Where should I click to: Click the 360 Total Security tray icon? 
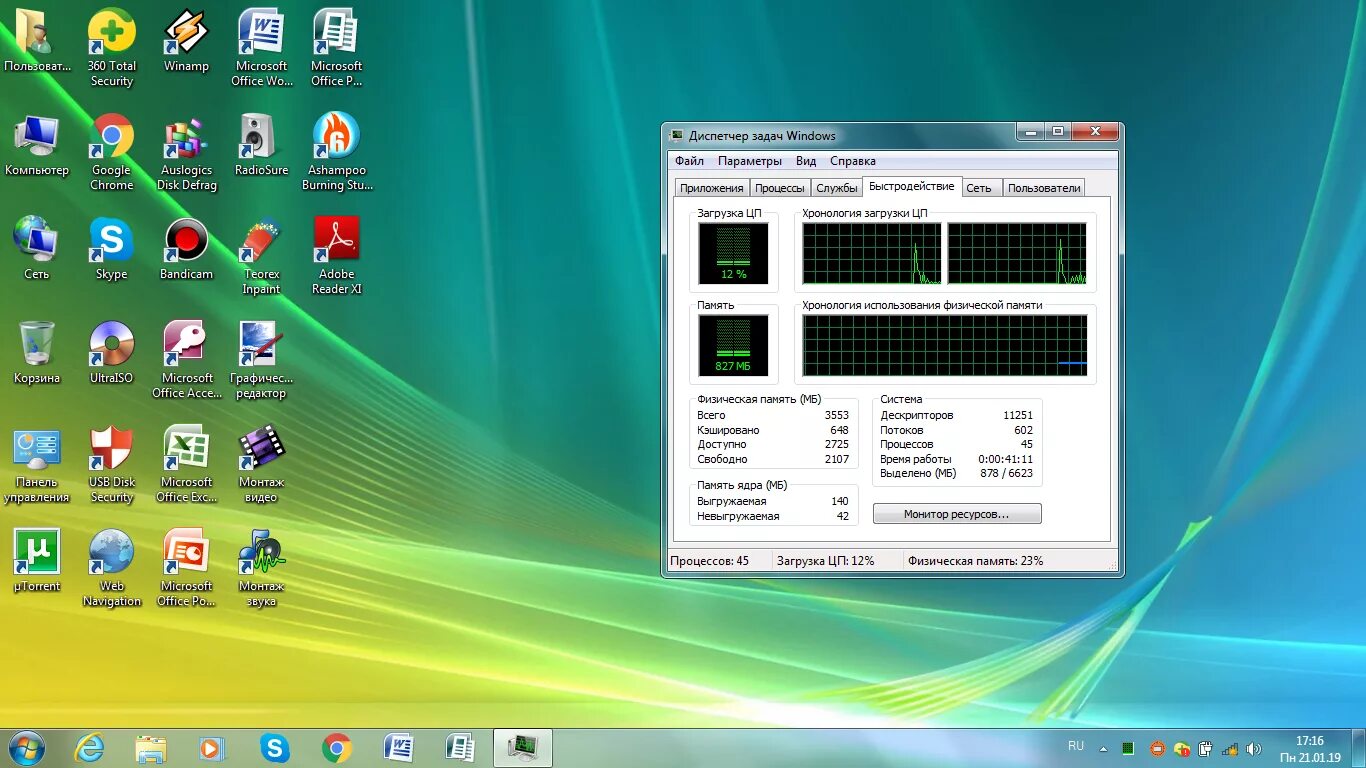1182,748
